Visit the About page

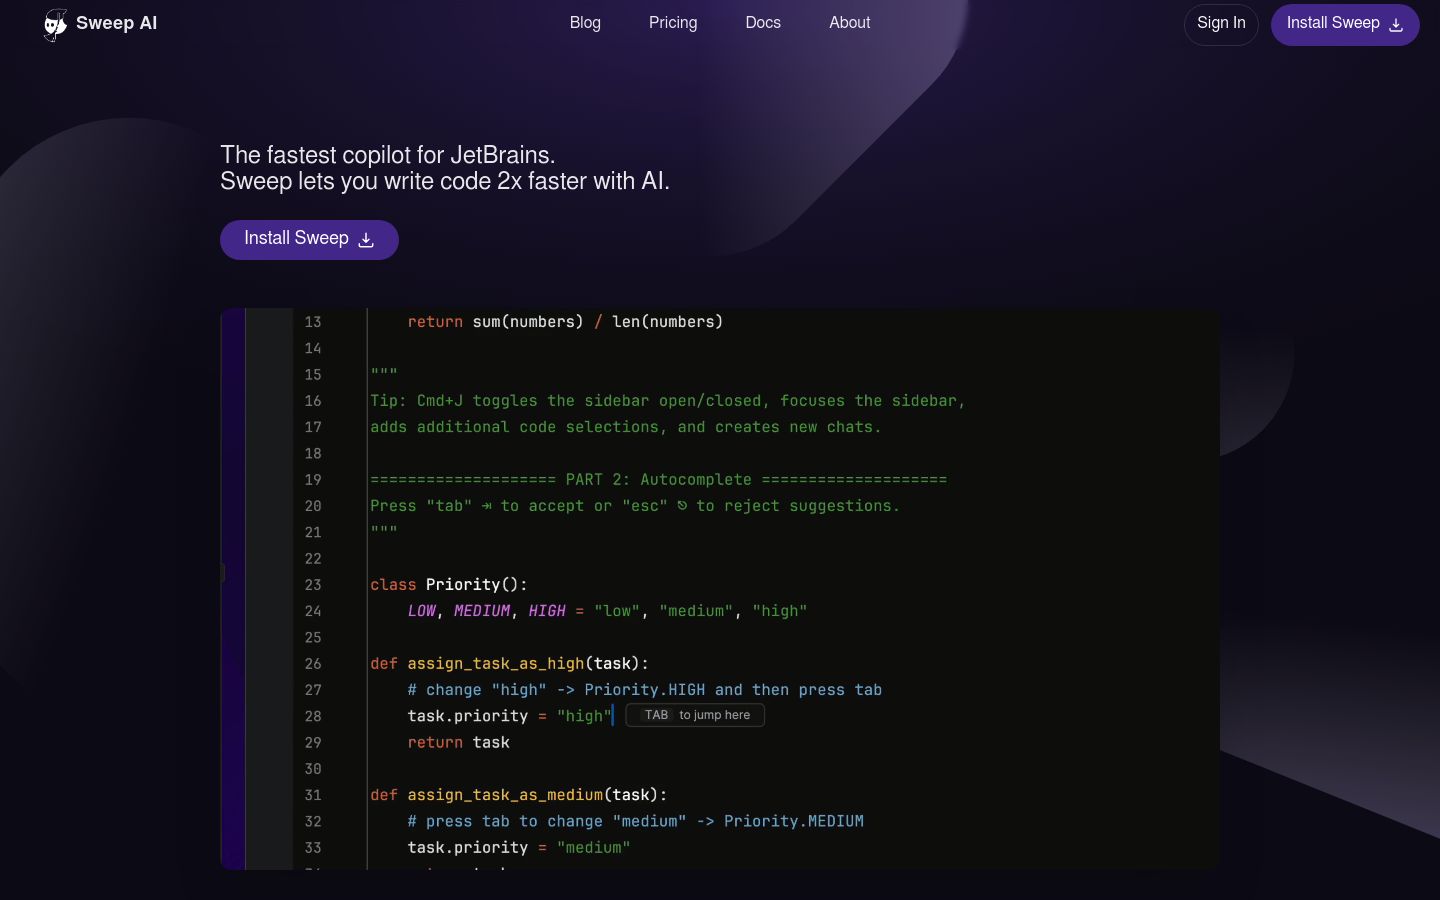click(x=849, y=23)
